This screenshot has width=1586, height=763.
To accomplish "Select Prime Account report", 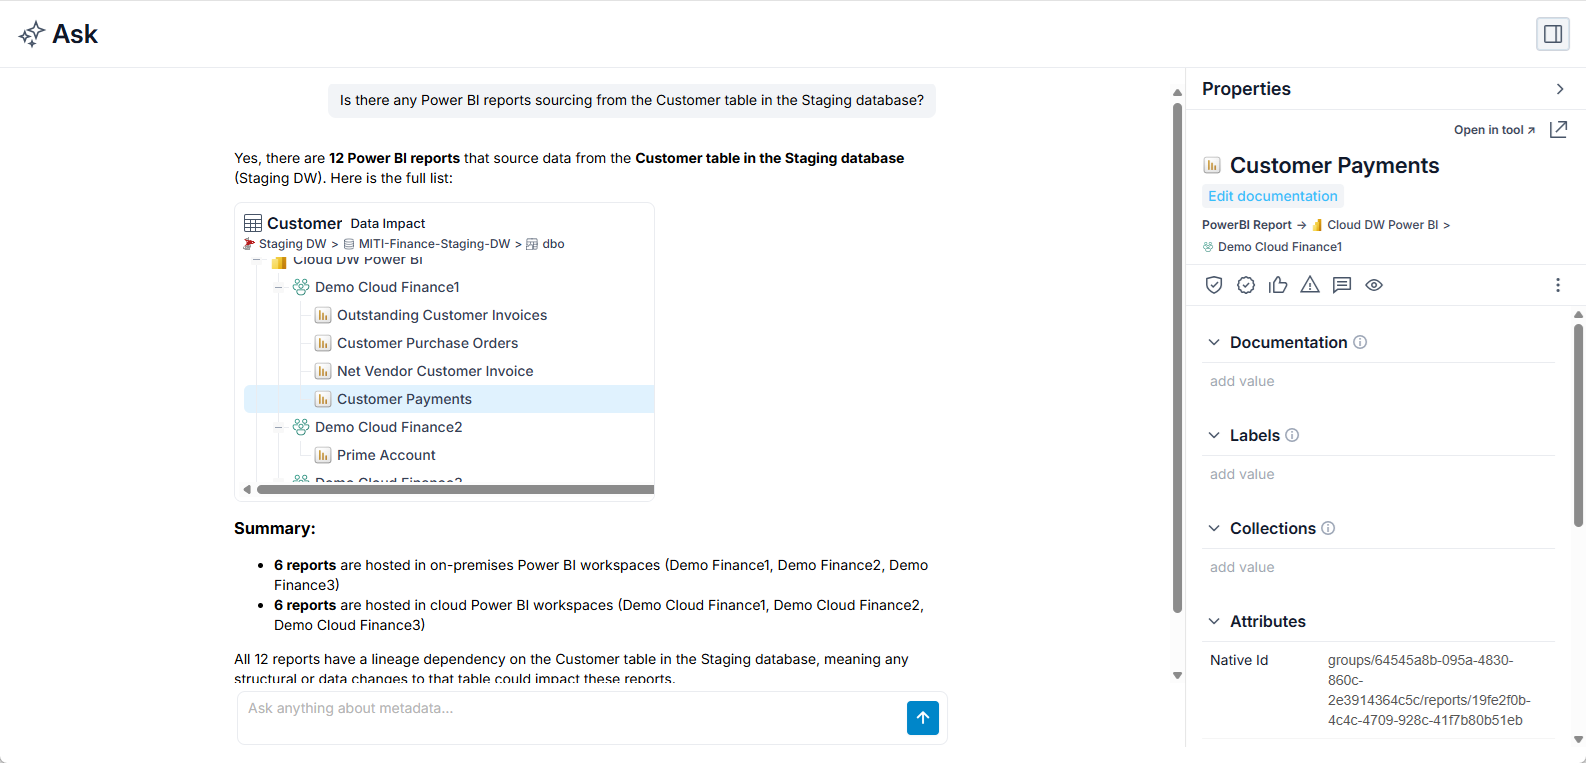I will coord(386,455).
